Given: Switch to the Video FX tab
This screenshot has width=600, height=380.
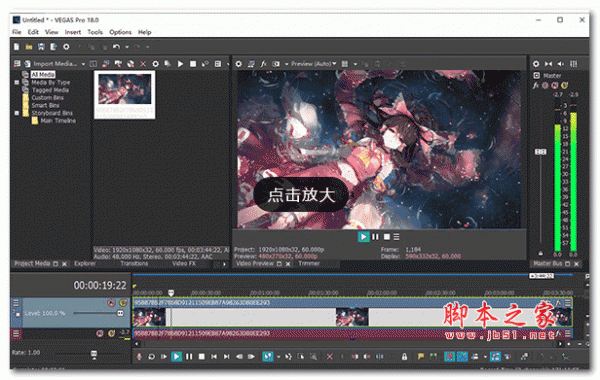Looking at the screenshot, I should [184, 264].
